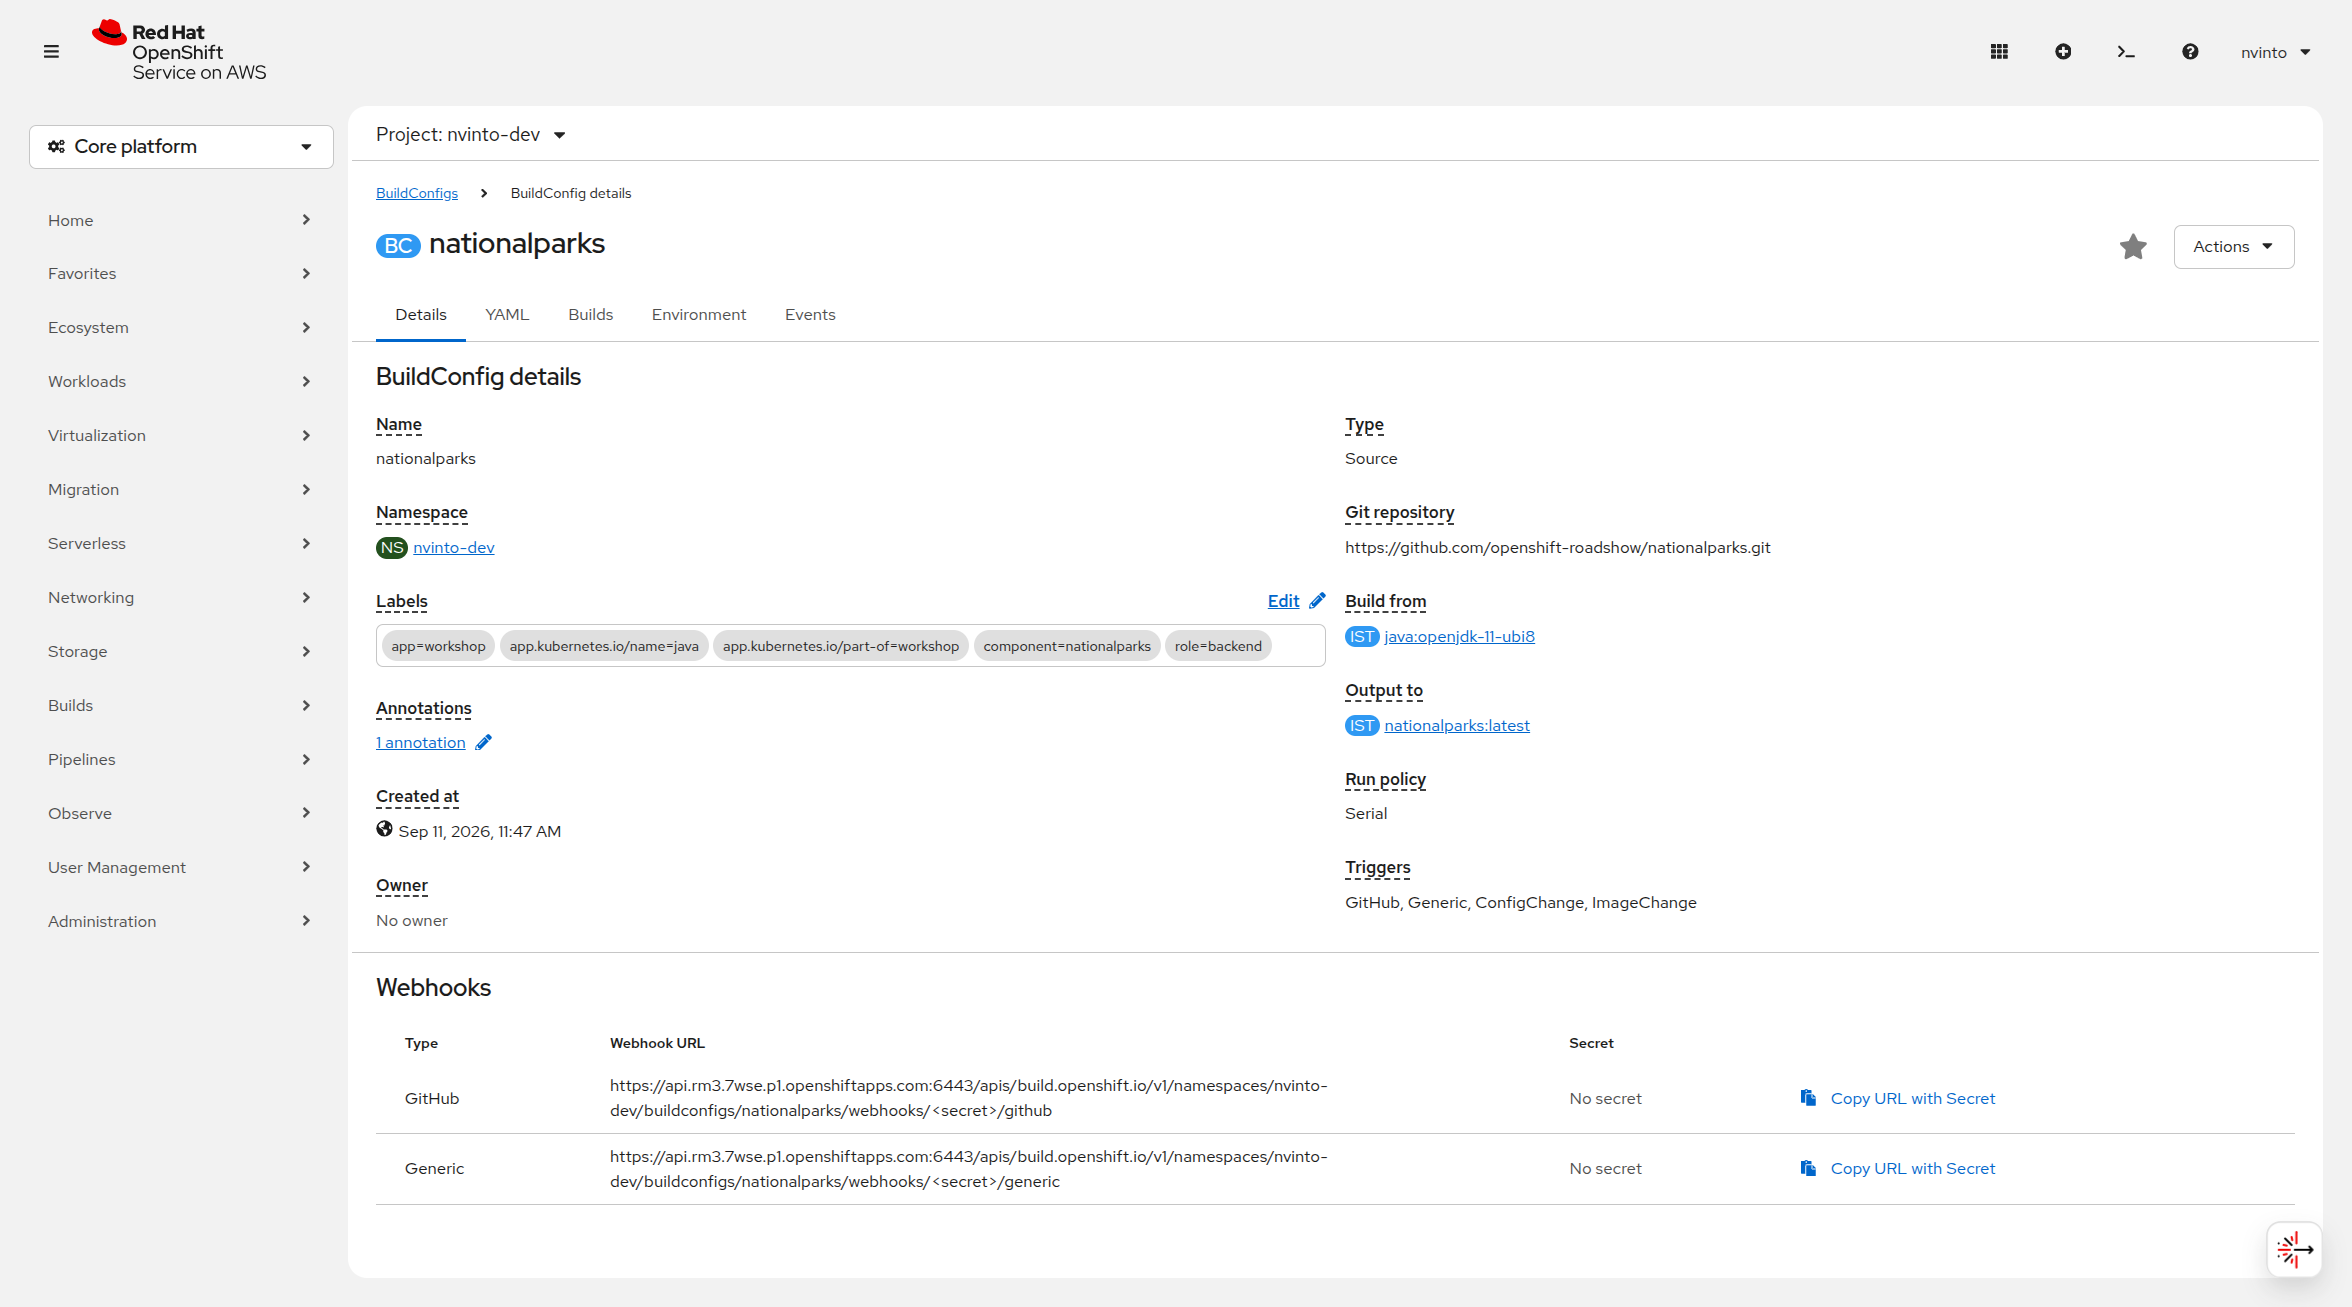Expand the Ecosystem navigation section
Viewport: 2352px width, 1307px height.
point(180,328)
